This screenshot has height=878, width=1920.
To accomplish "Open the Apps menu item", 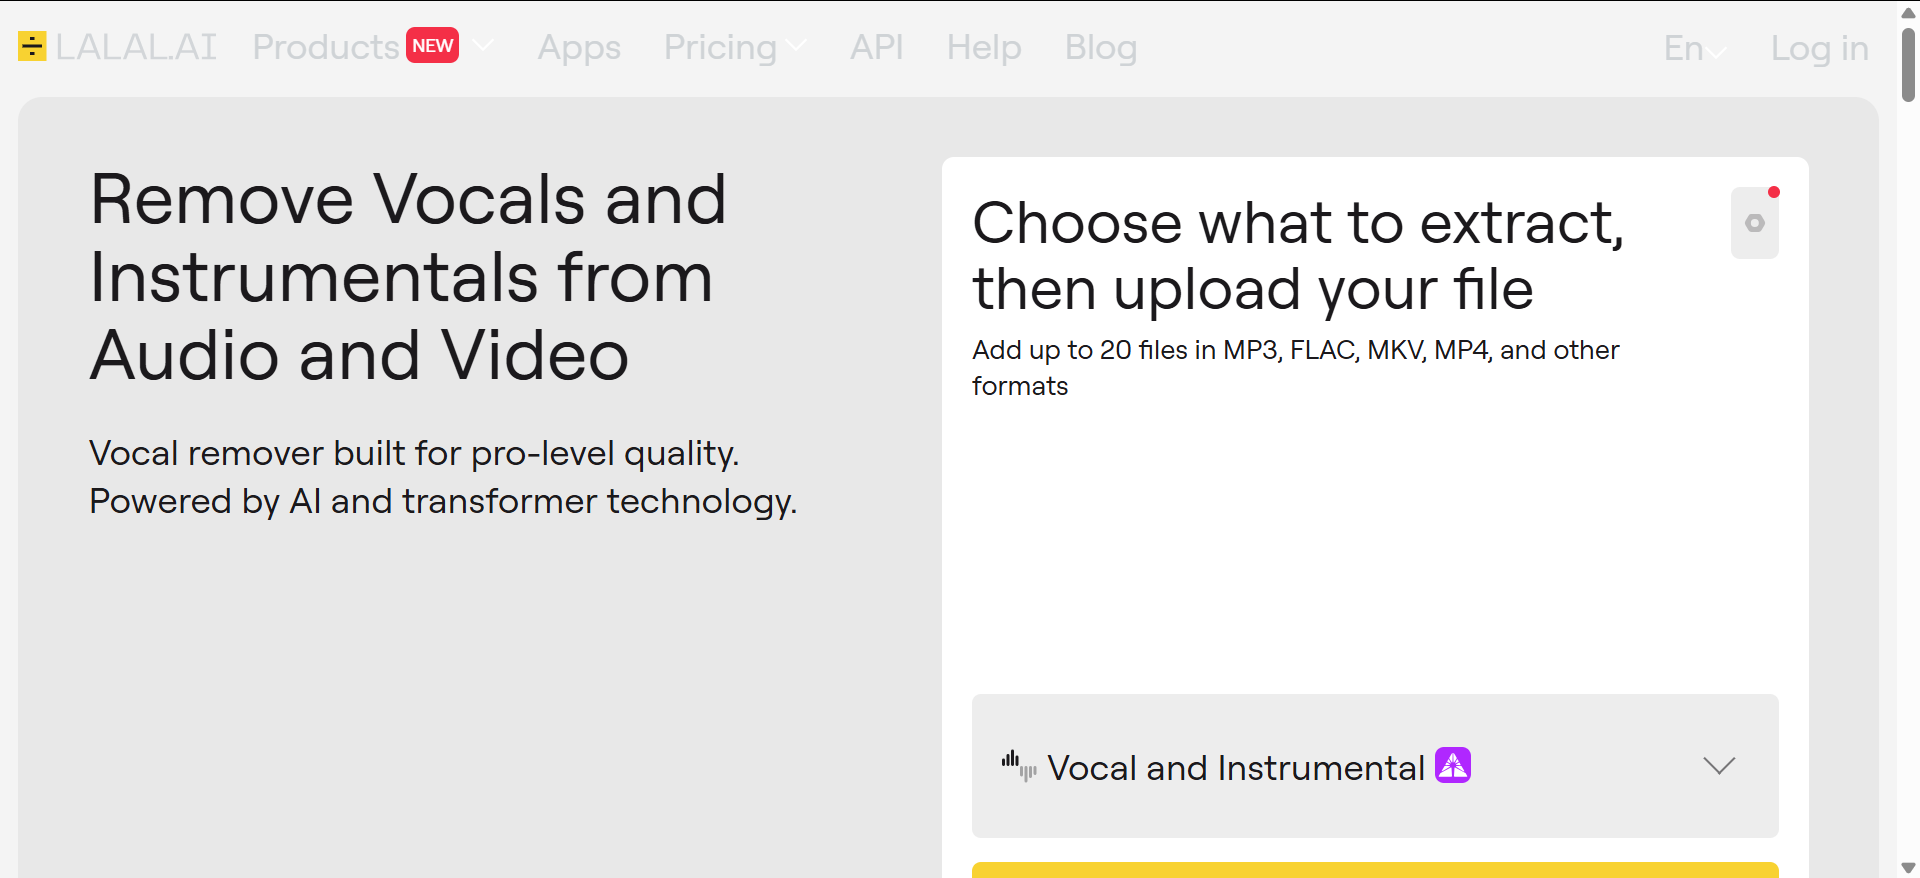I will [579, 47].
